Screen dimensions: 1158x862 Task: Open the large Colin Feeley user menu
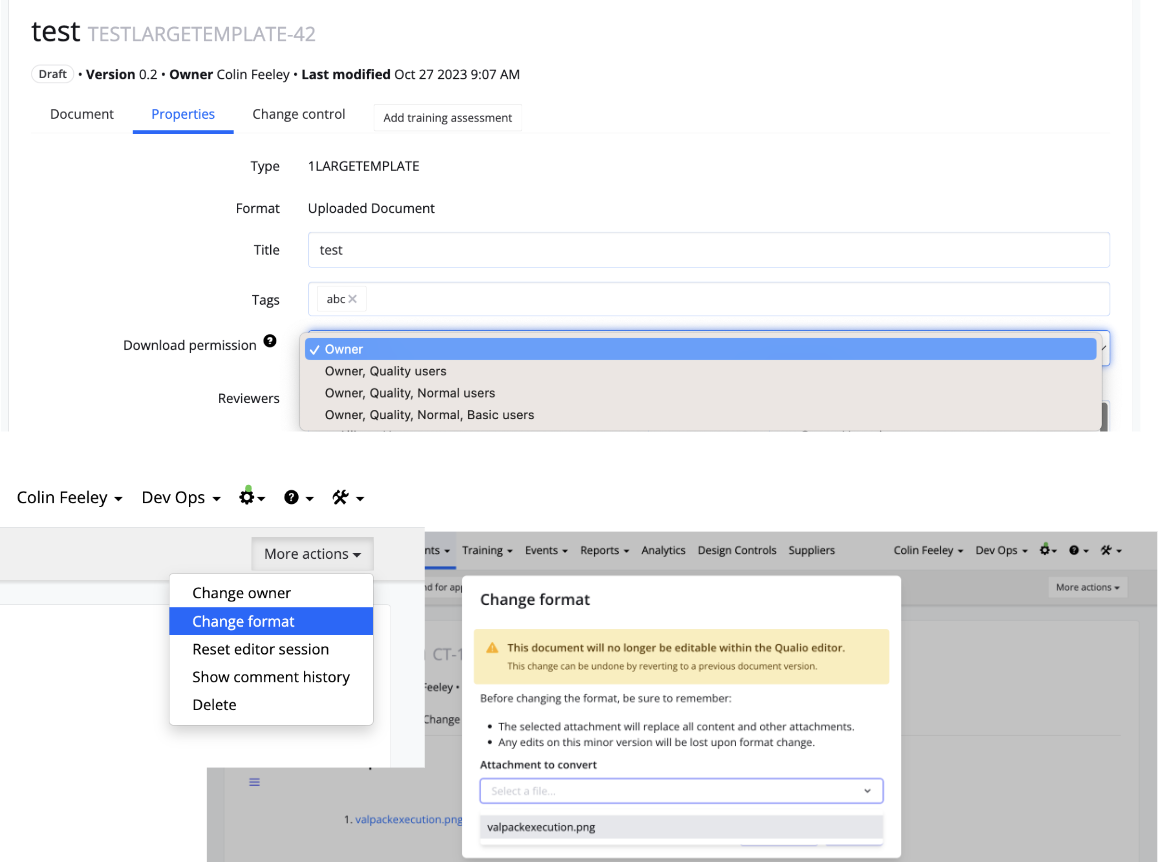coord(69,497)
